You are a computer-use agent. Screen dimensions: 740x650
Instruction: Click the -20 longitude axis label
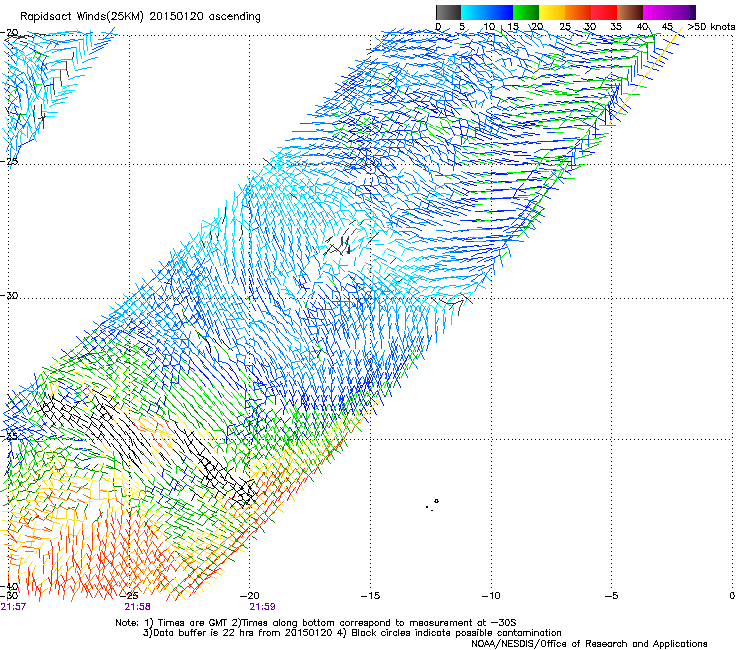tap(250, 596)
